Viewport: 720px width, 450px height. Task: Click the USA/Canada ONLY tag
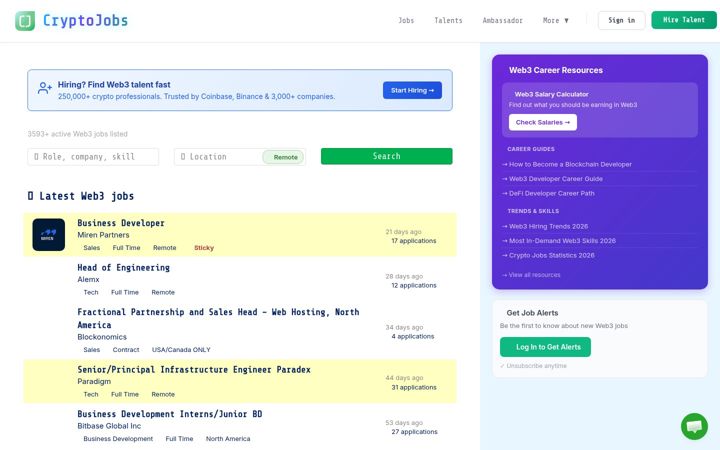click(181, 350)
